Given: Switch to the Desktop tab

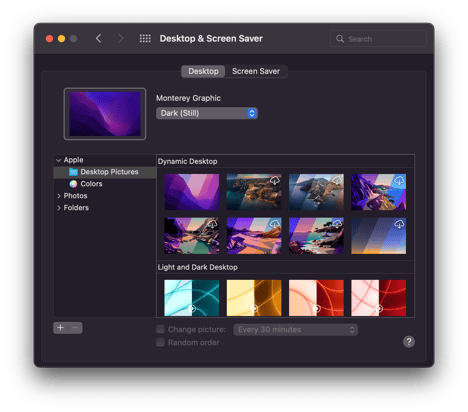Looking at the screenshot, I should point(203,71).
